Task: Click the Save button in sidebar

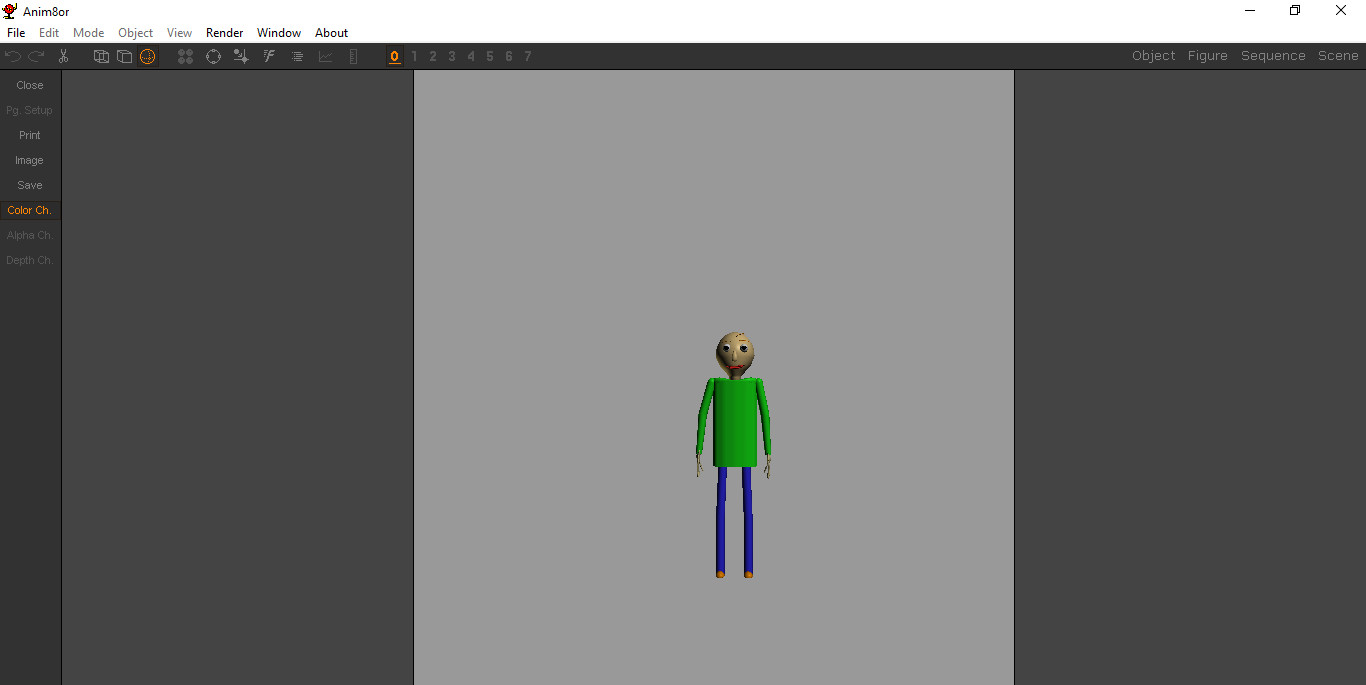Action: tap(29, 185)
